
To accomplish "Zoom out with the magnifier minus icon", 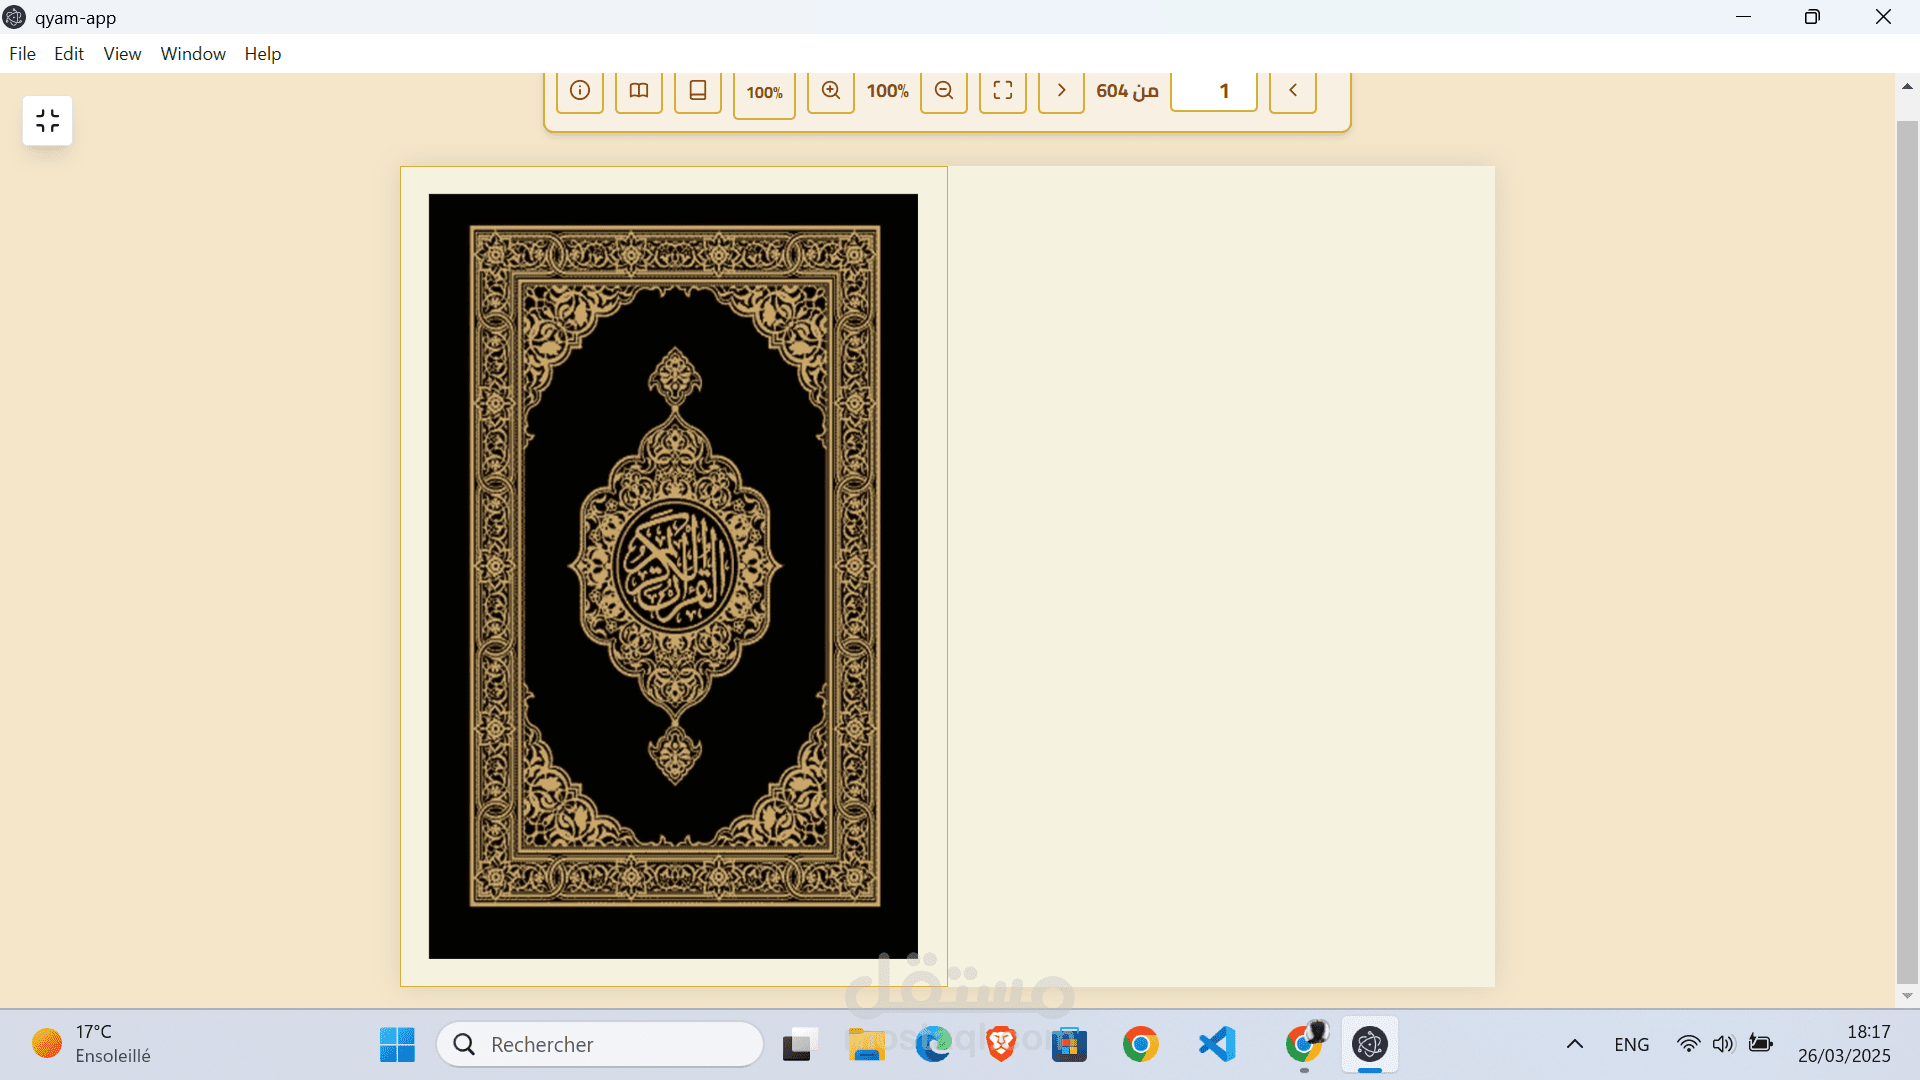I will [x=943, y=91].
